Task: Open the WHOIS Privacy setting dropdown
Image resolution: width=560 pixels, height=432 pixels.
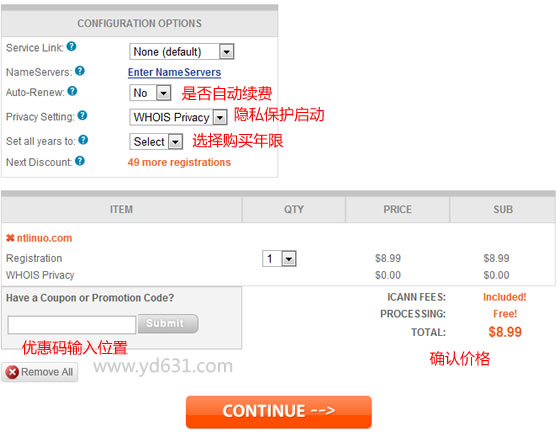Action: (178, 117)
